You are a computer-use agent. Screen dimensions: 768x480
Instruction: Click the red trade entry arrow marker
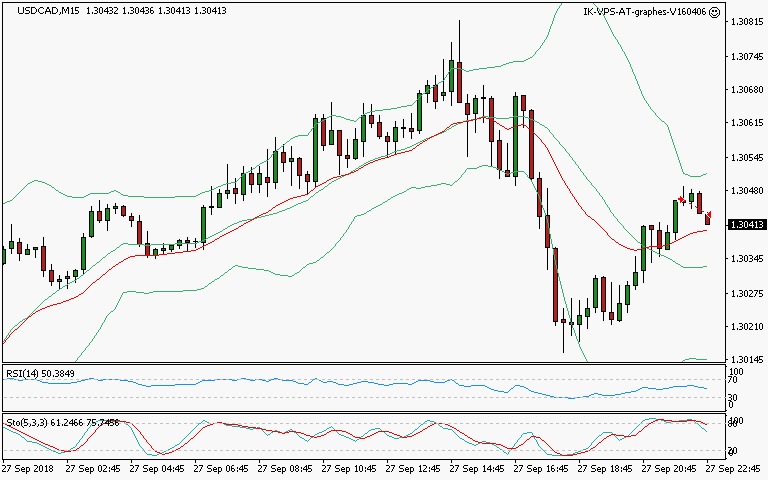(x=682, y=201)
